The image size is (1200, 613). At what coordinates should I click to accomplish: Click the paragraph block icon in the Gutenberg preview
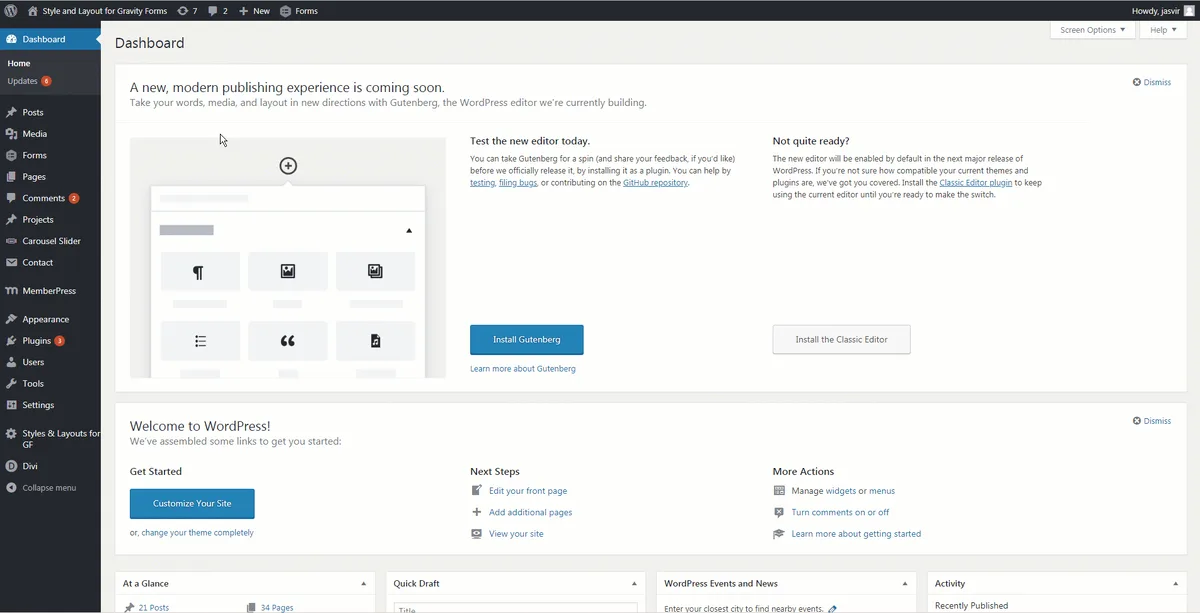click(199, 272)
